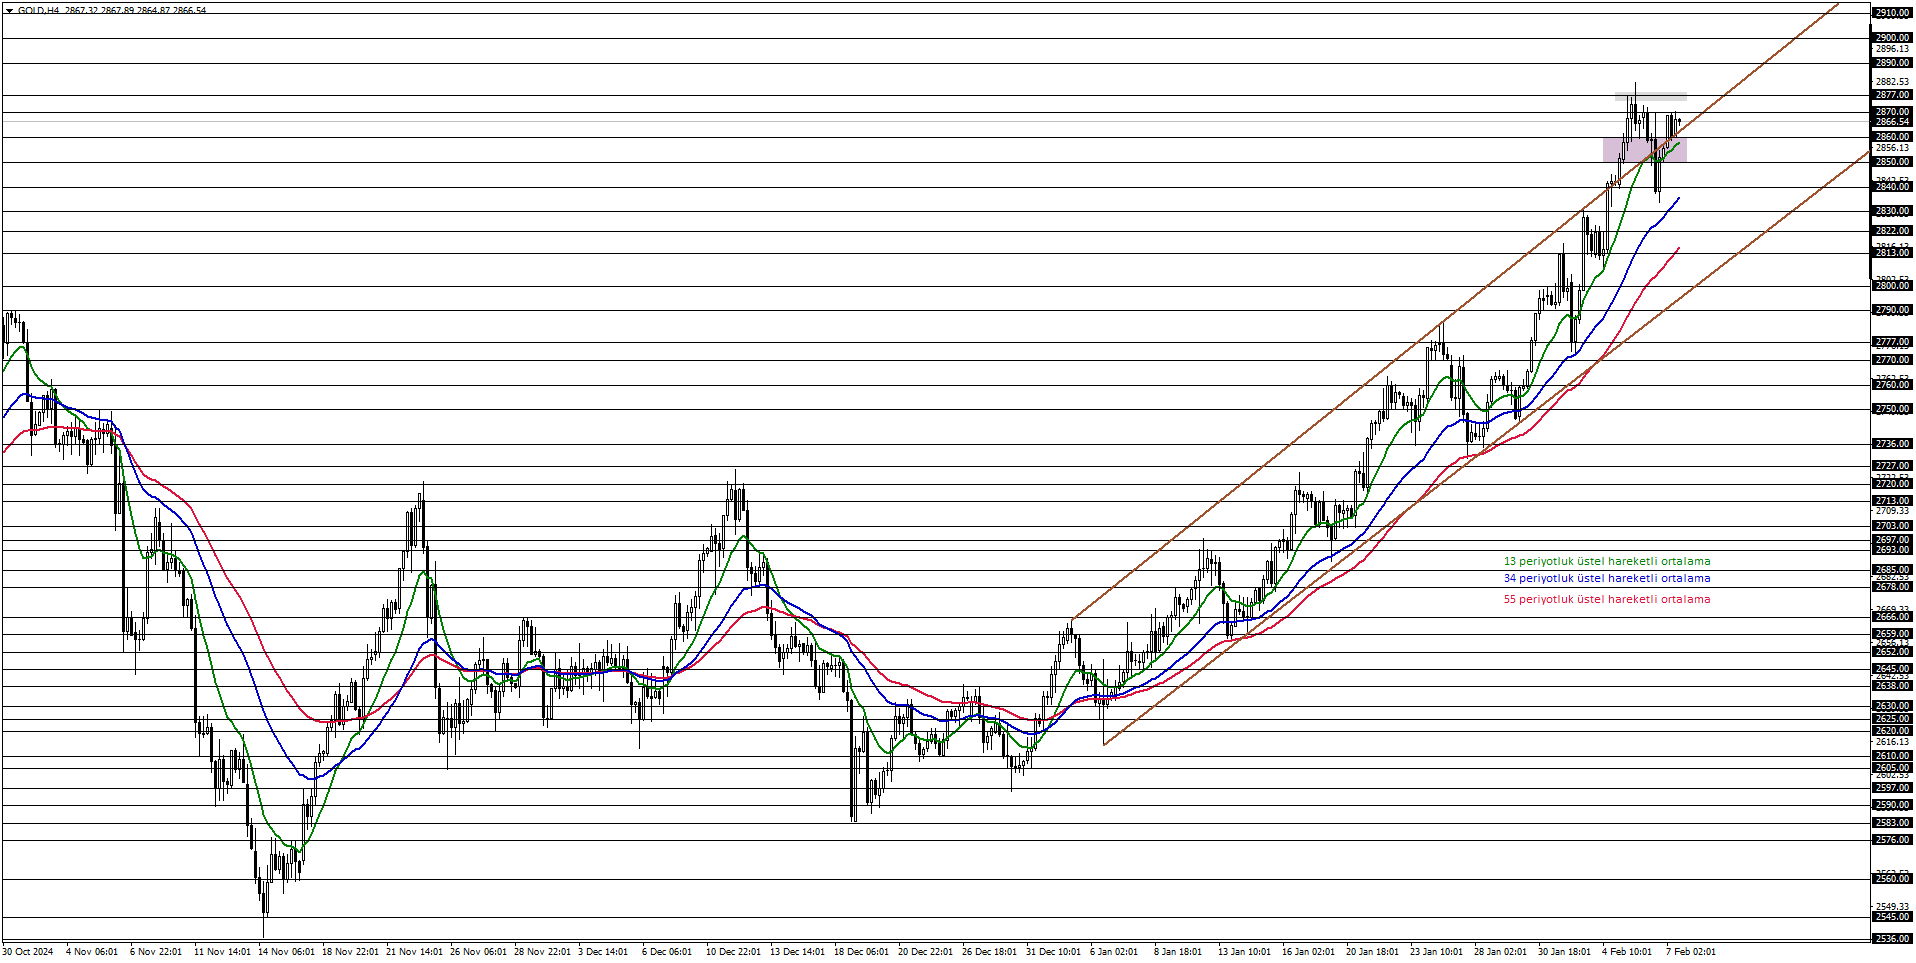Click the 2870.00 price level label
Viewport: 1916px width, 963px height.
click(1892, 112)
